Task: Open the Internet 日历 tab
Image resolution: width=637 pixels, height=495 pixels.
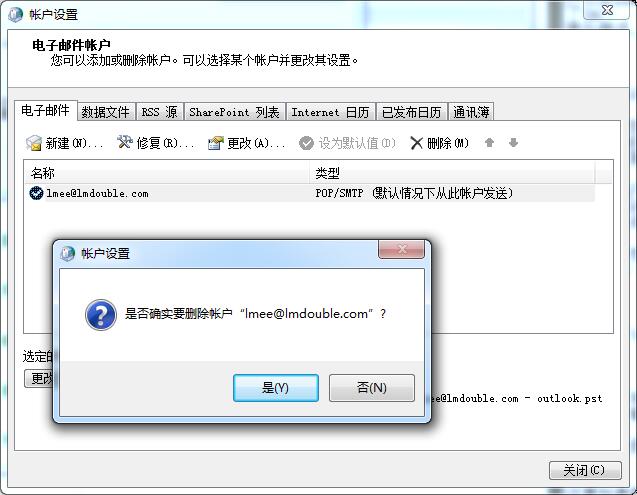Action: 330,112
